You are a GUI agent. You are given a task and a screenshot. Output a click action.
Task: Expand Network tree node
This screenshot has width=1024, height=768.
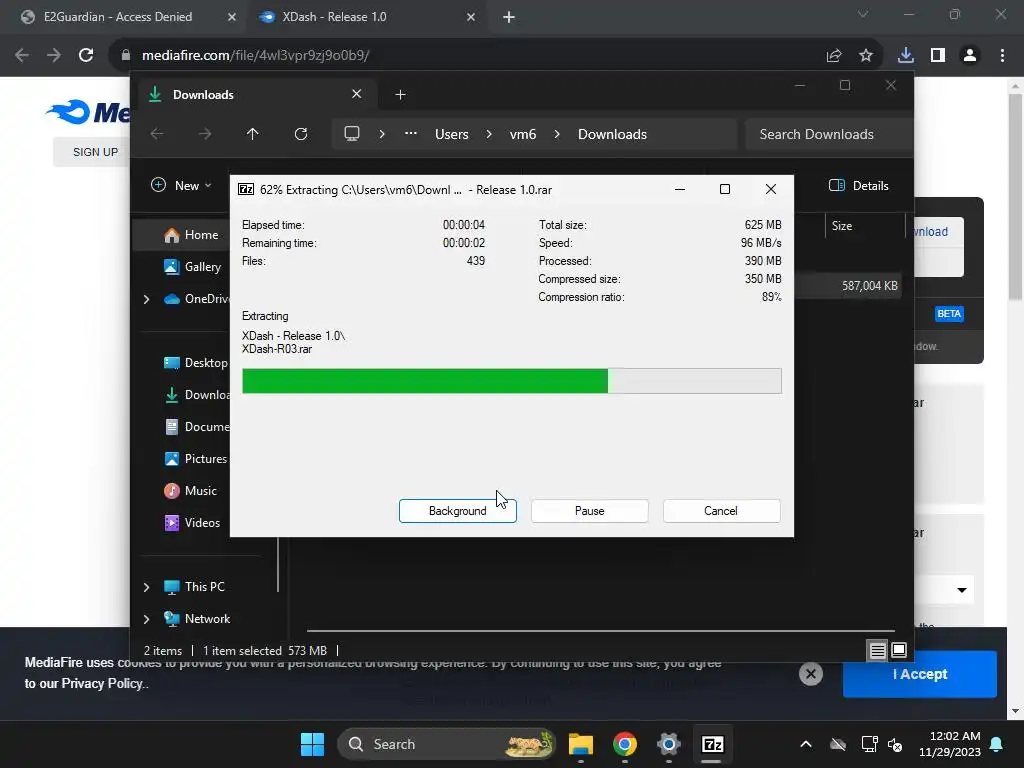tap(146, 619)
